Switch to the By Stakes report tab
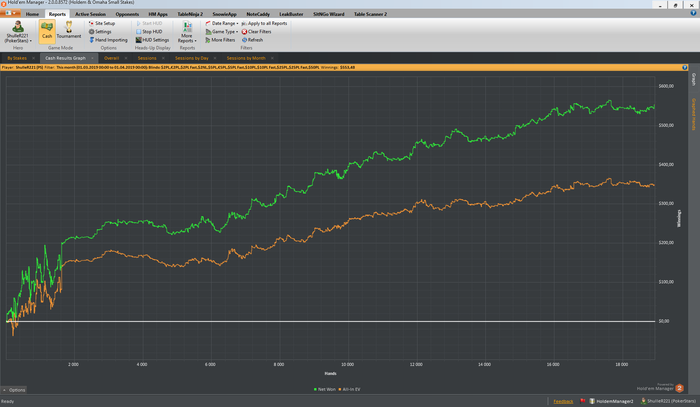Screen dimensions: 700x407 pyautogui.click(x=17, y=58)
